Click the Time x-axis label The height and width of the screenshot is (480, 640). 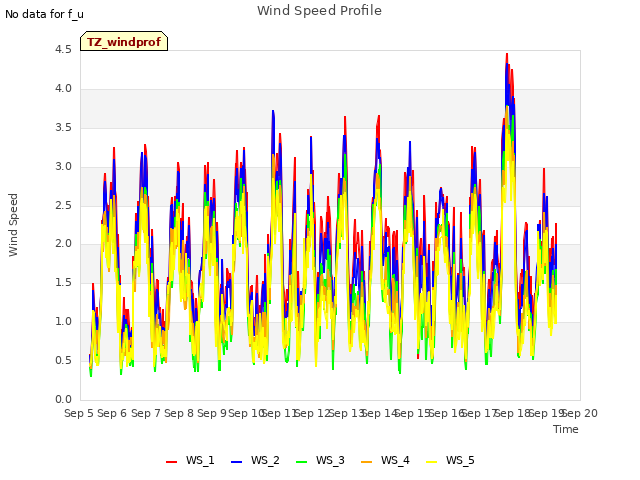click(566, 429)
